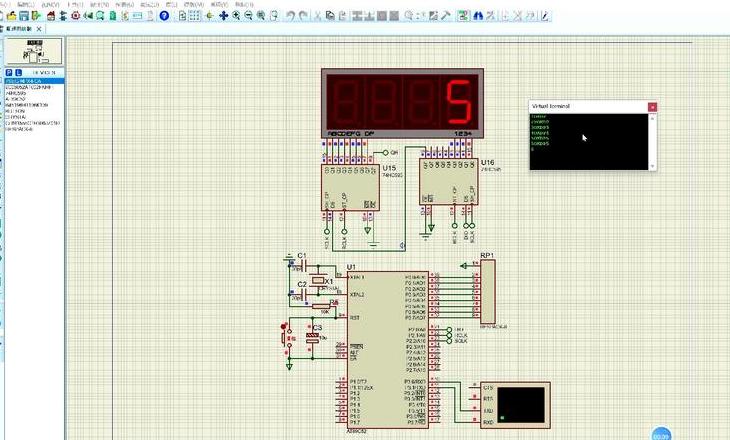Viewport: 730px width, 440px height.
Task: Toggle the wire autorouter icon
Action: click(x=463, y=16)
